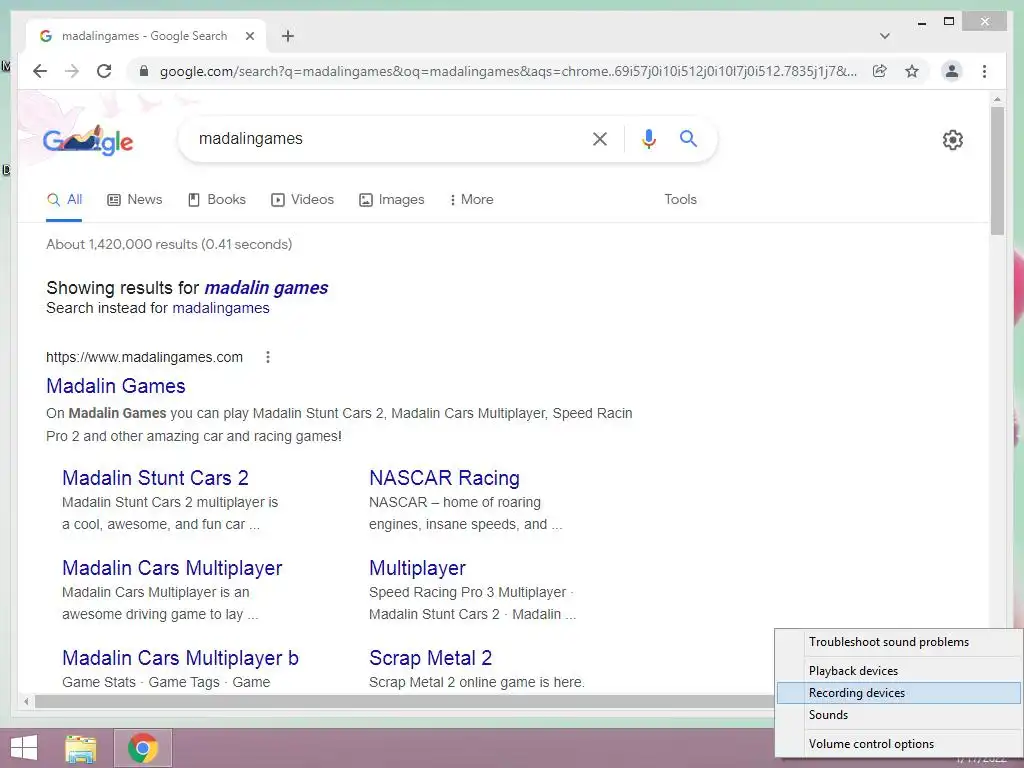Switch to the Videos tab

[x=302, y=200]
